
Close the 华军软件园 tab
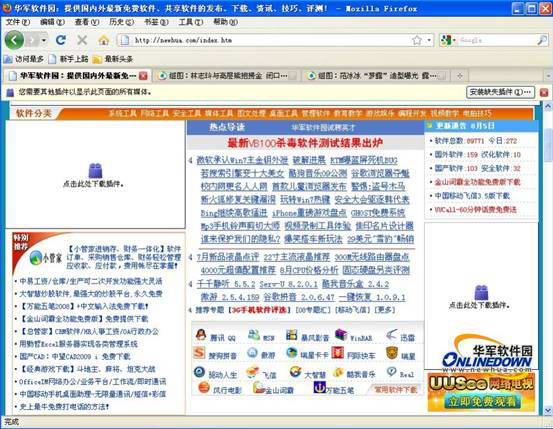tap(143, 76)
